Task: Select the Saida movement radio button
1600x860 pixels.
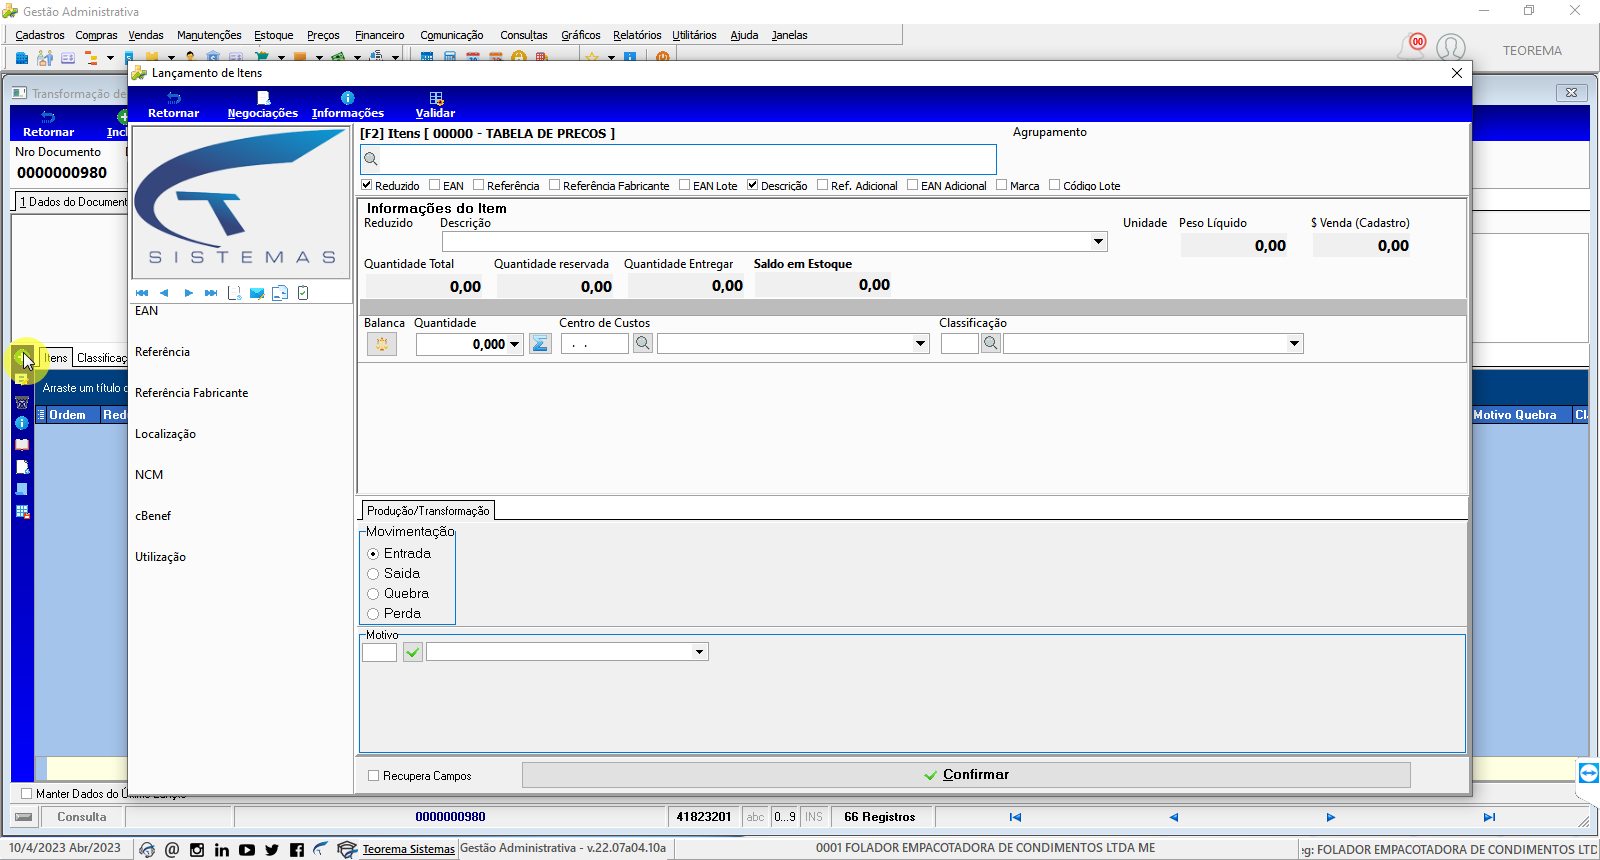Action: [373, 574]
